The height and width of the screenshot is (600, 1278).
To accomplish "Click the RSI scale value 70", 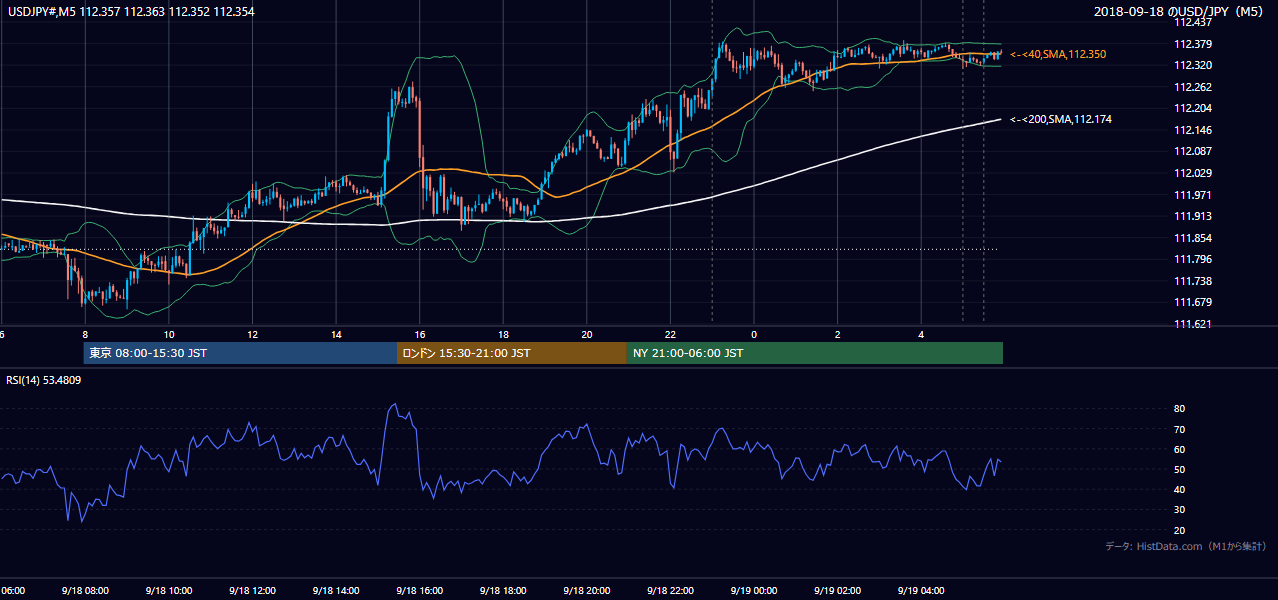I will coord(1179,429).
